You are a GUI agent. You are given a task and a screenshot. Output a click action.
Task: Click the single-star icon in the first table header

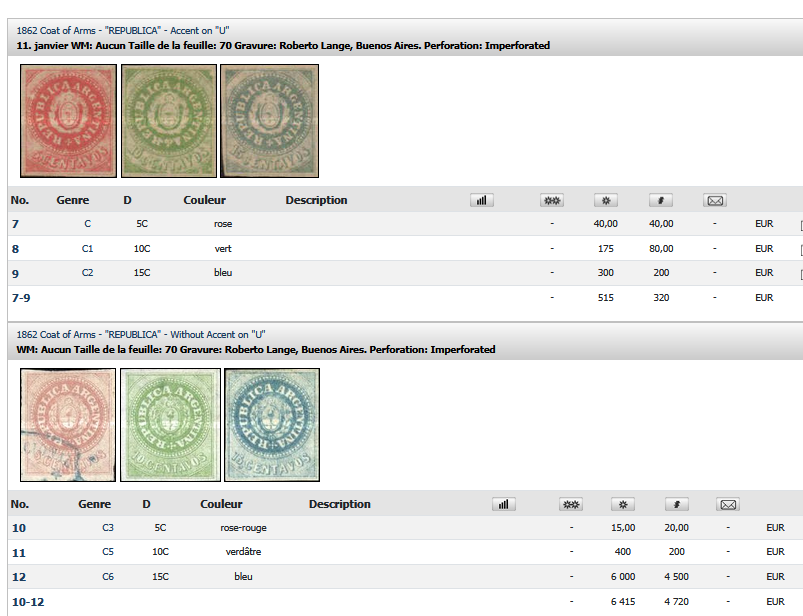tap(606, 200)
